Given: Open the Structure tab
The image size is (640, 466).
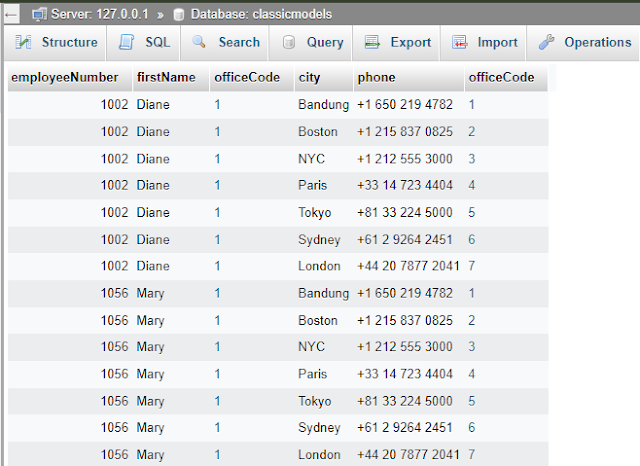Looking at the screenshot, I should [x=56, y=42].
